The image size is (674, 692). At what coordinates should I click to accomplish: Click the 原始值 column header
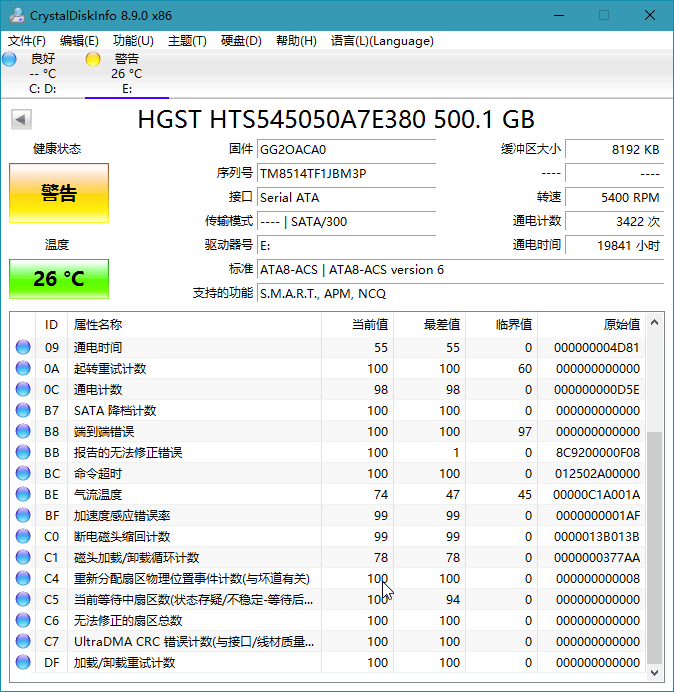tap(591, 325)
